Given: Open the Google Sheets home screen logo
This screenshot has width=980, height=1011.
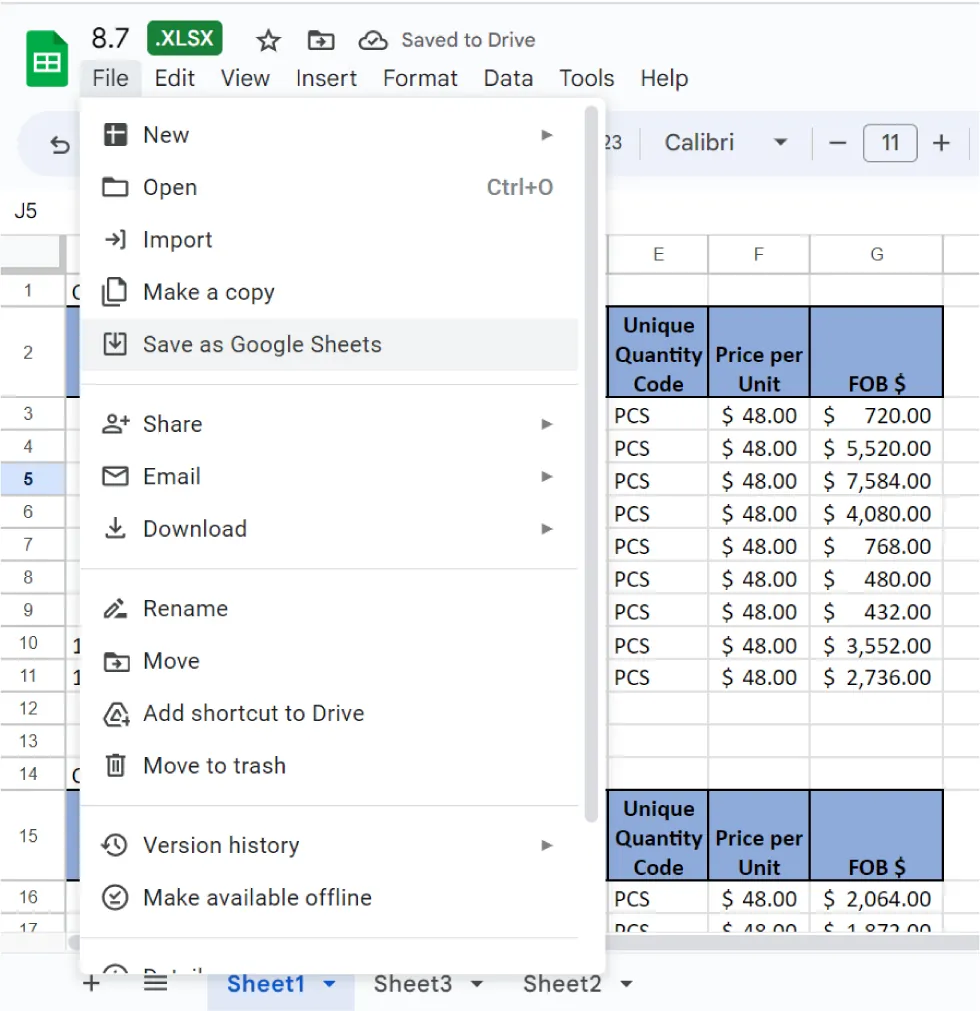Looking at the screenshot, I should [45, 57].
